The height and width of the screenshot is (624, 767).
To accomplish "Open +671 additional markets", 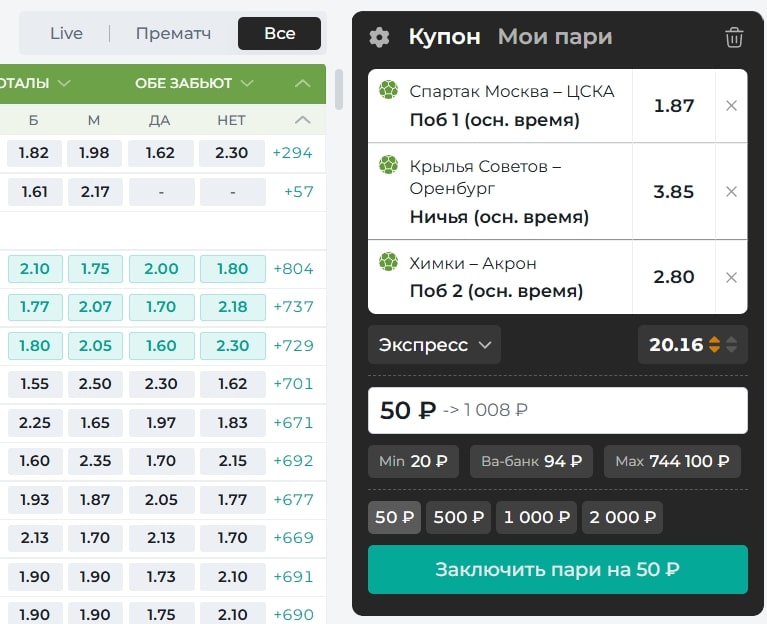I will tap(293, 423).
